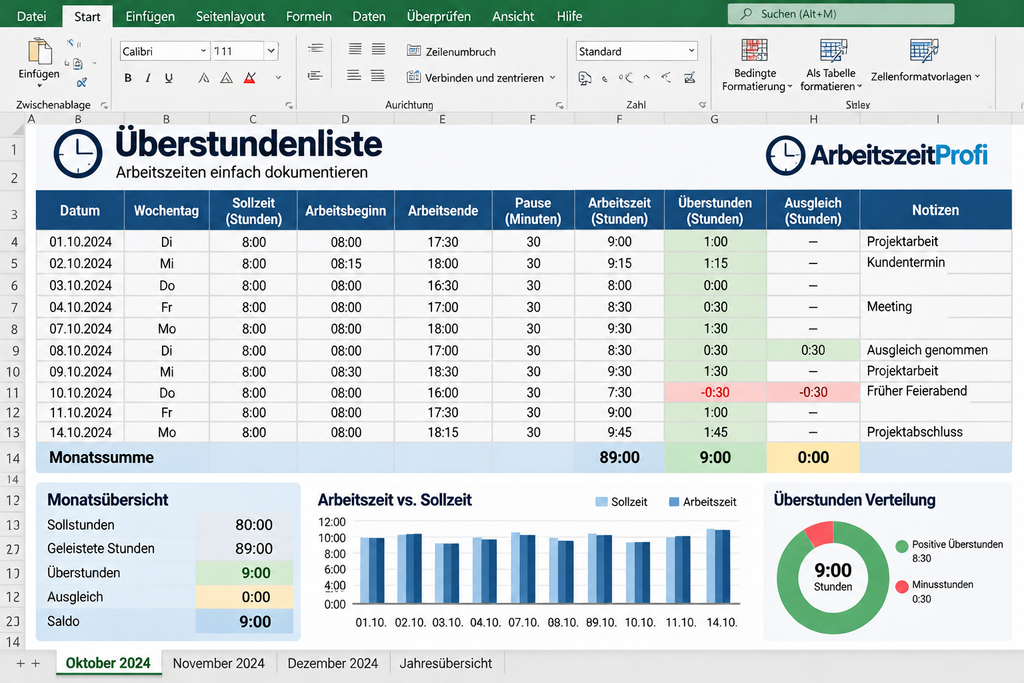
Task: Select the Arbeitsende cell 18:15
Action: point(443,432)
